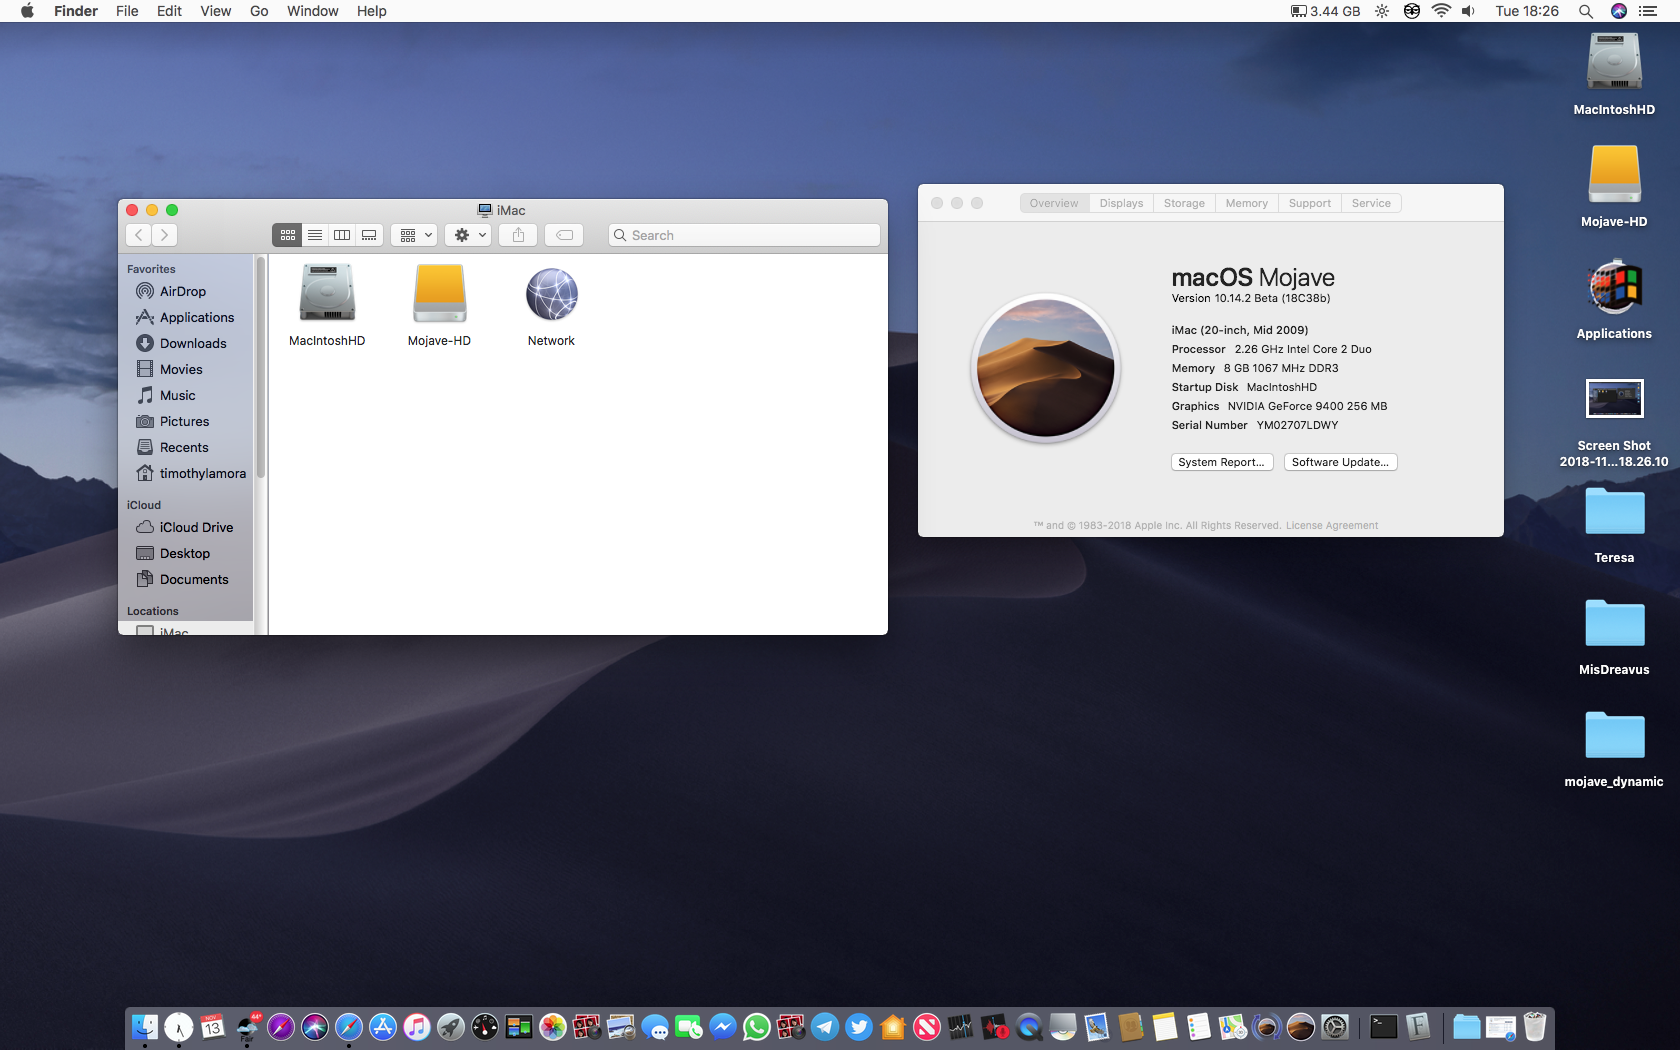Switch to Storage tab
The image size is (1680, 1050).
[1184, 203]
